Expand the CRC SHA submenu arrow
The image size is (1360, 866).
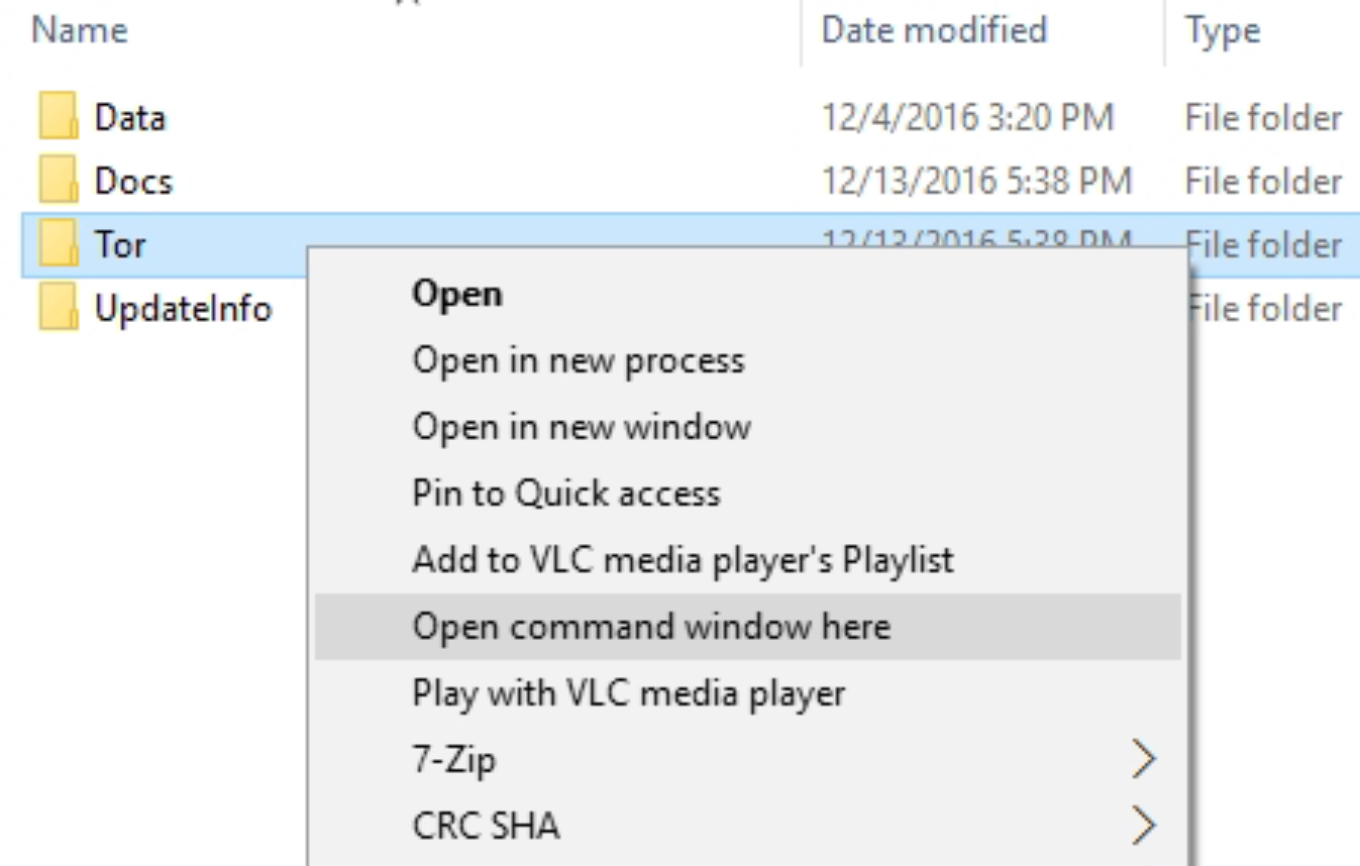(x=1143, y=827)
